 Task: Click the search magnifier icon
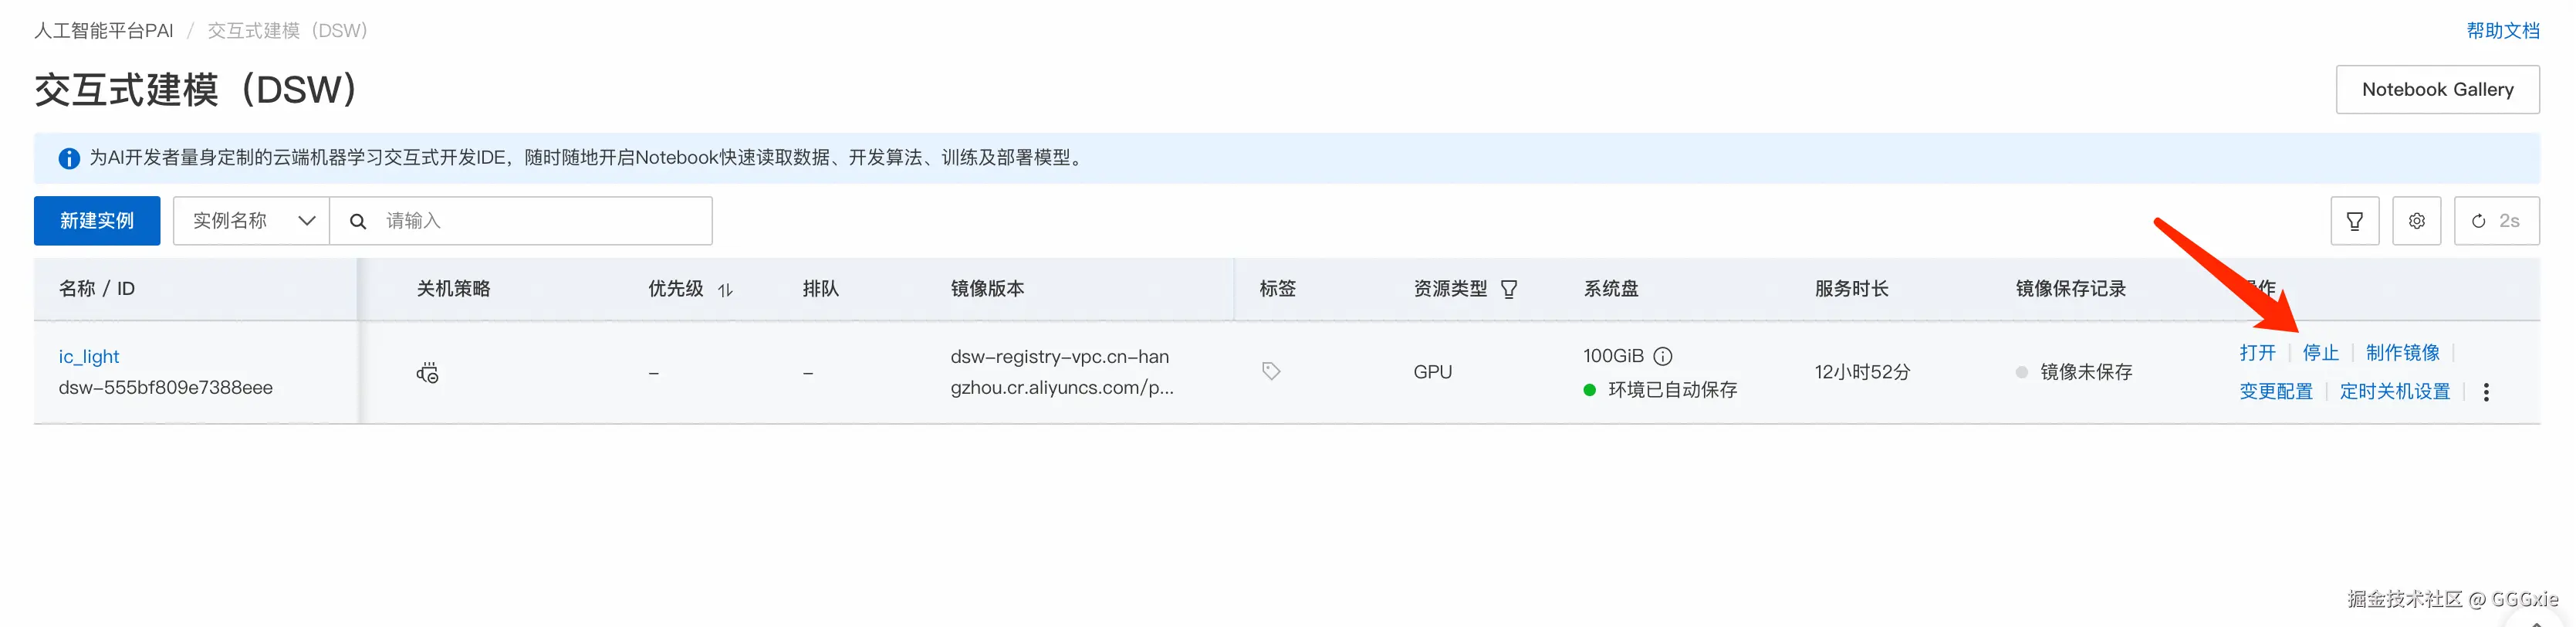pos(358,221)
